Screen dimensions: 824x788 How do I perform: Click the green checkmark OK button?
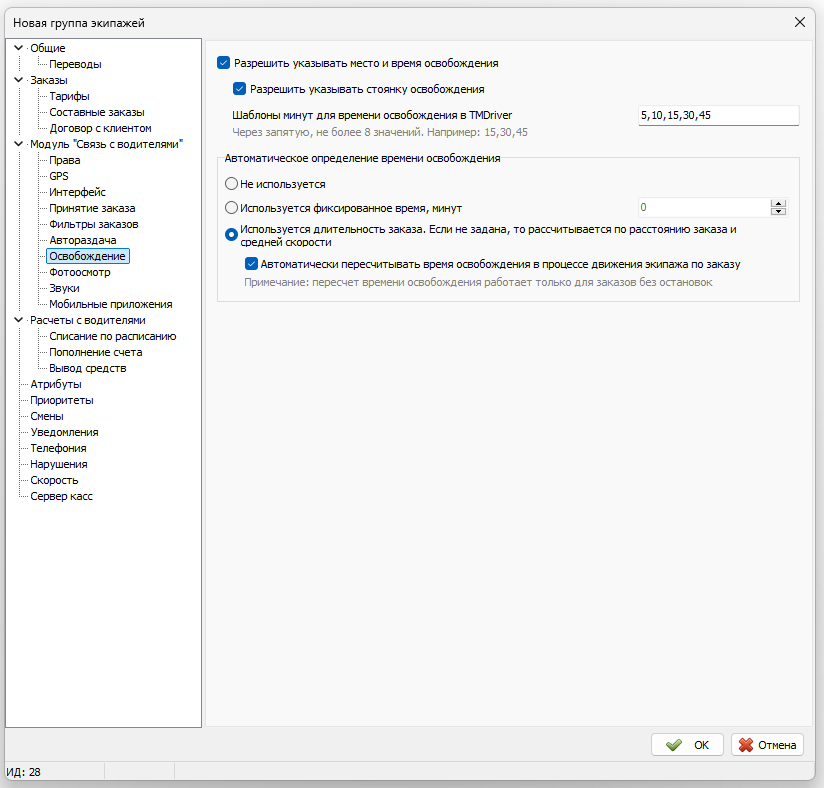tap(687, 744)
